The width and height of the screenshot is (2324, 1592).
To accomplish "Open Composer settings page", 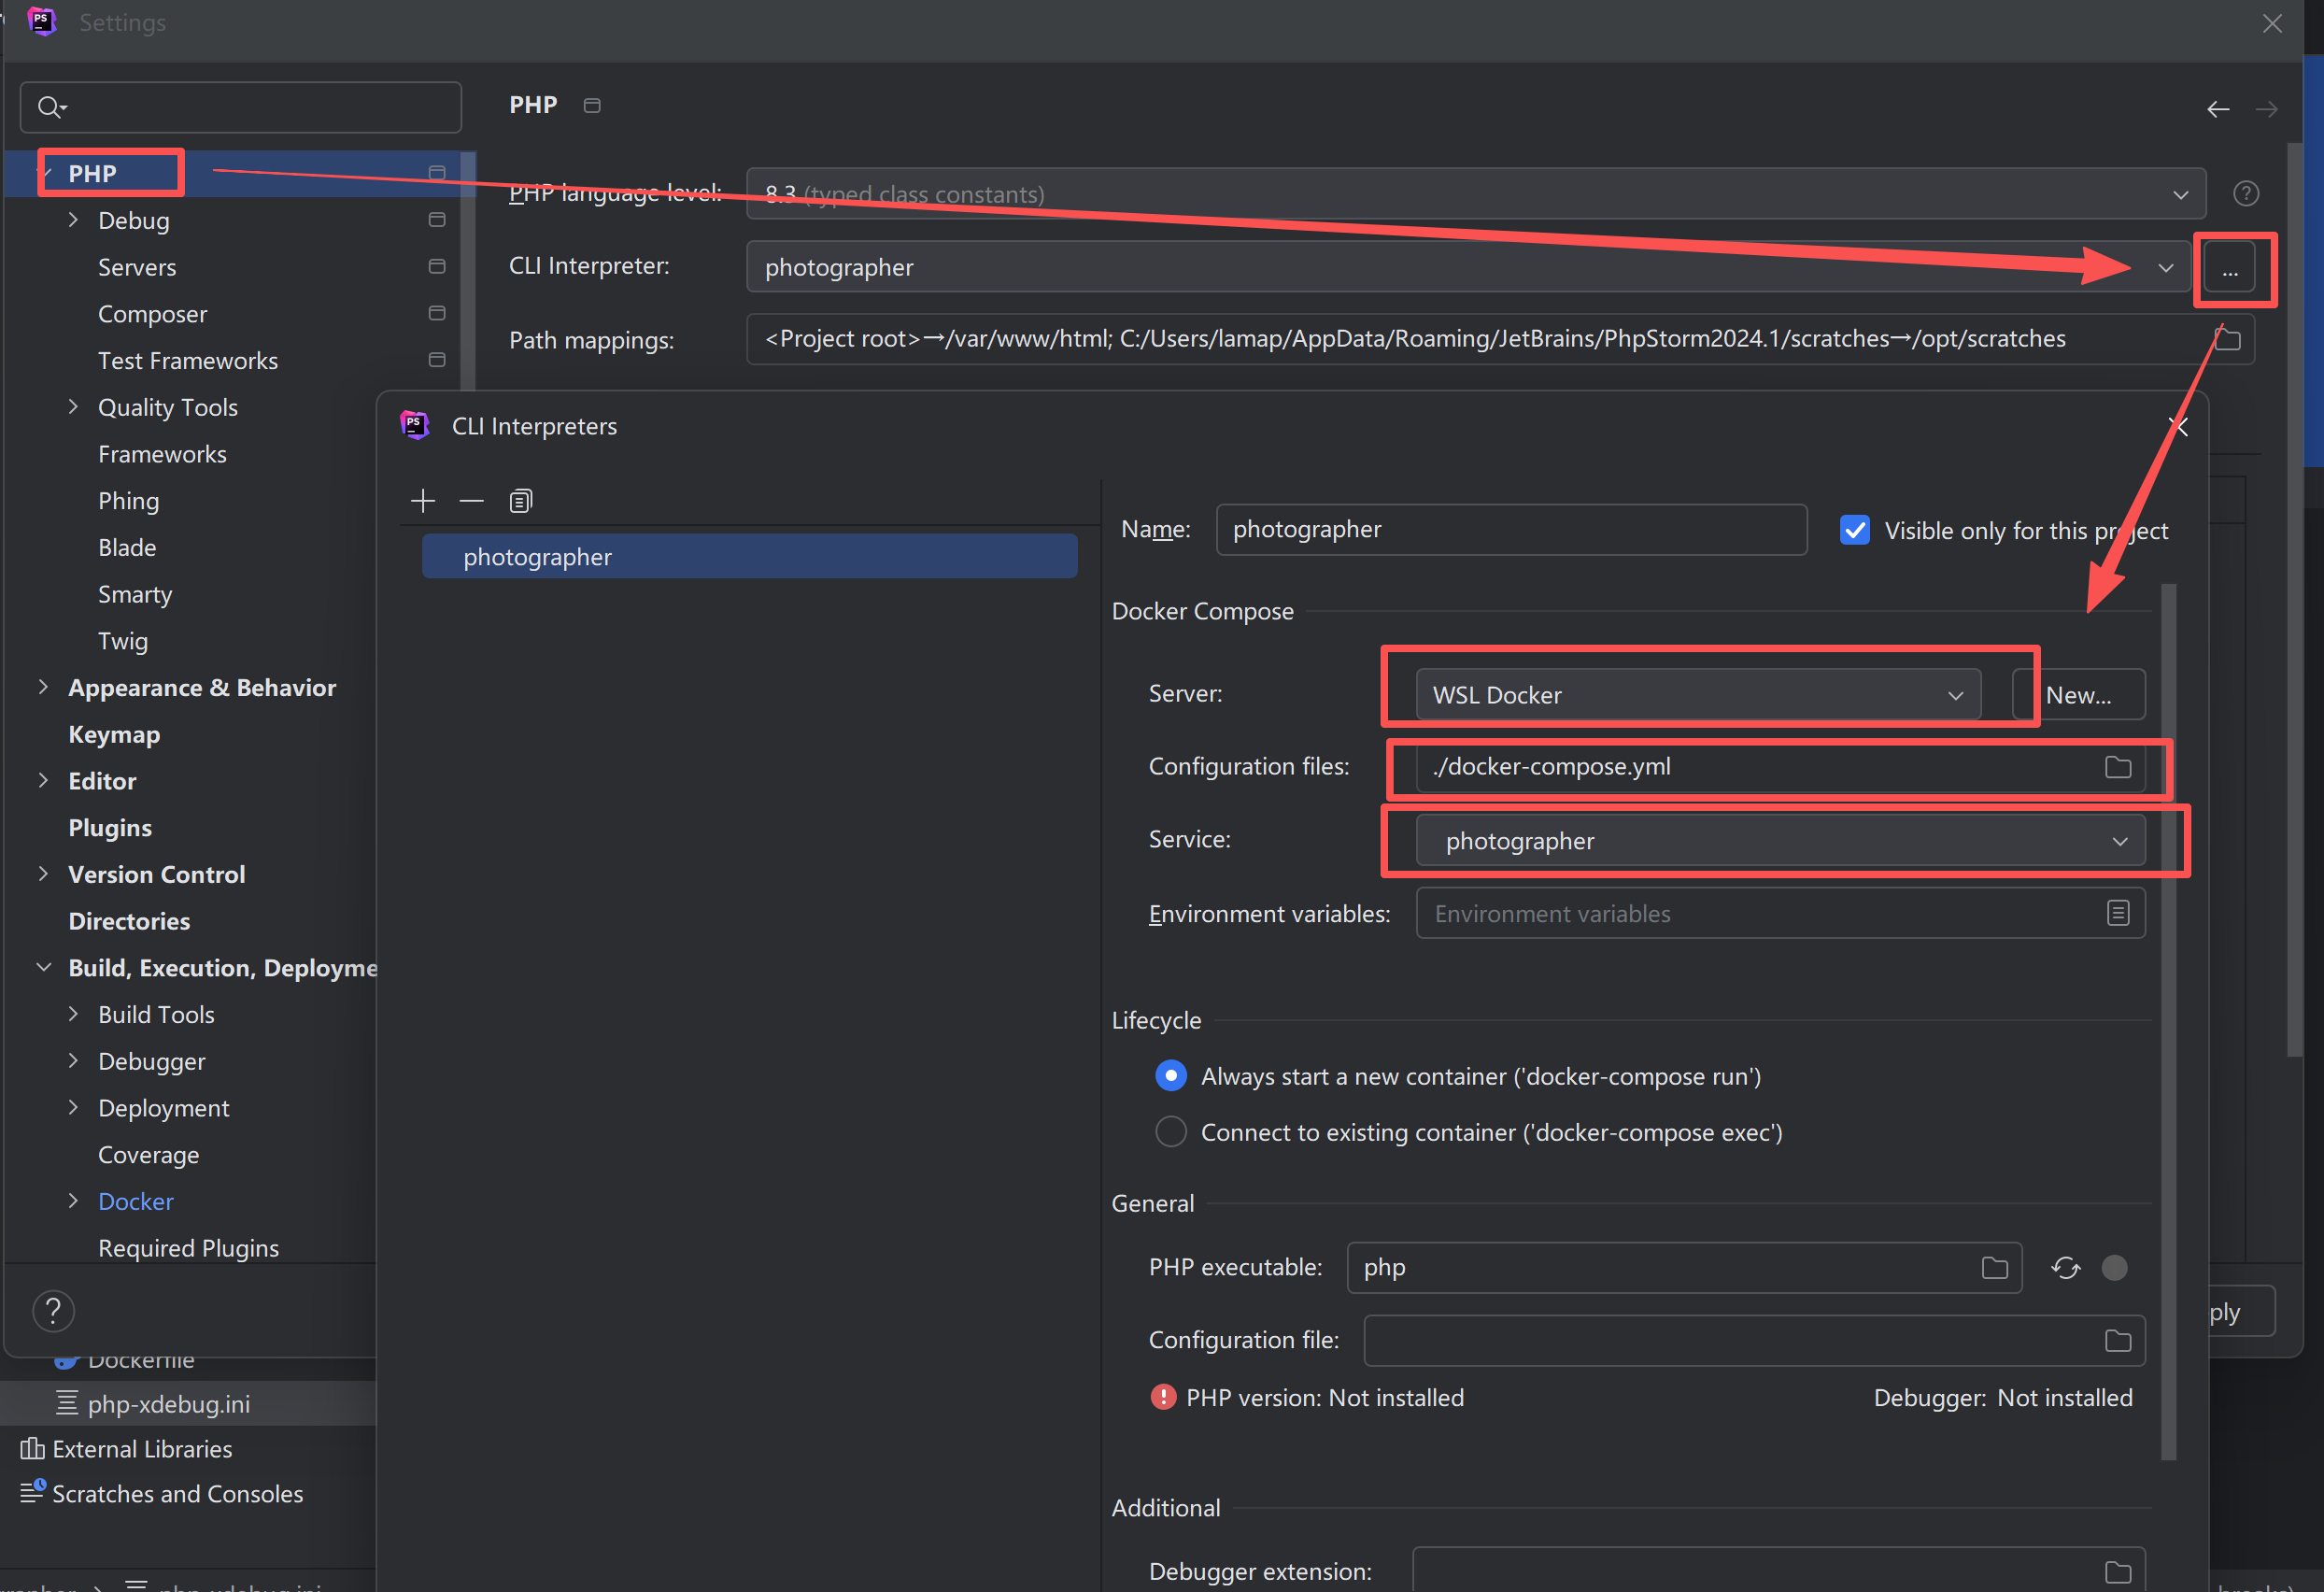I will (152, 314).
